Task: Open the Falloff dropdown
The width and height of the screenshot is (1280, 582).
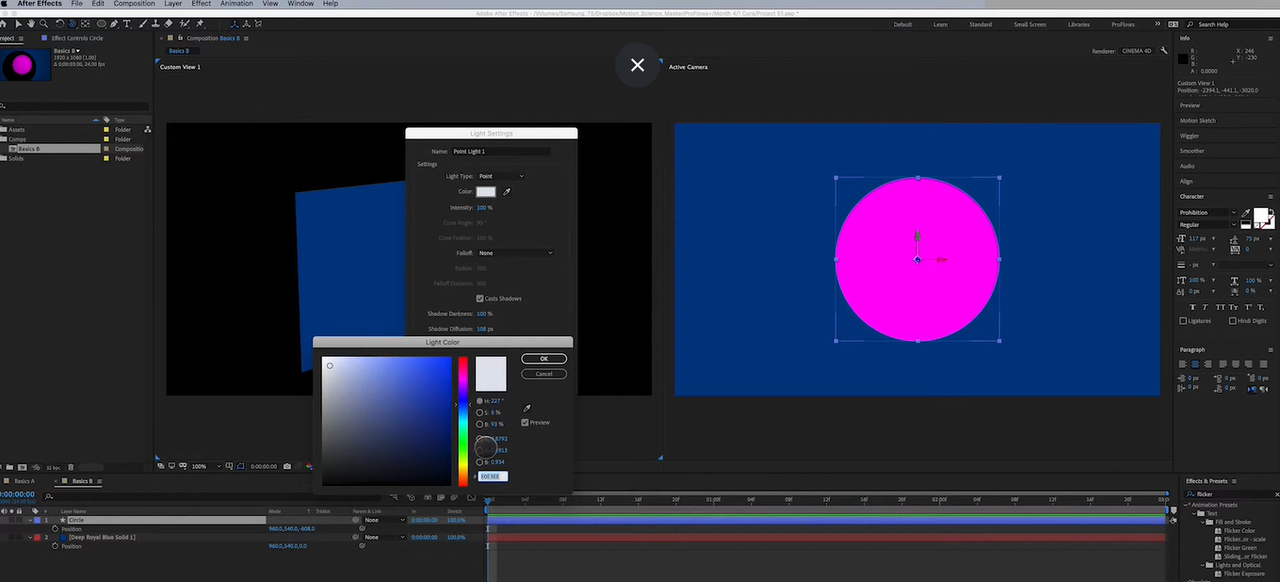Action: coord(515,253)
